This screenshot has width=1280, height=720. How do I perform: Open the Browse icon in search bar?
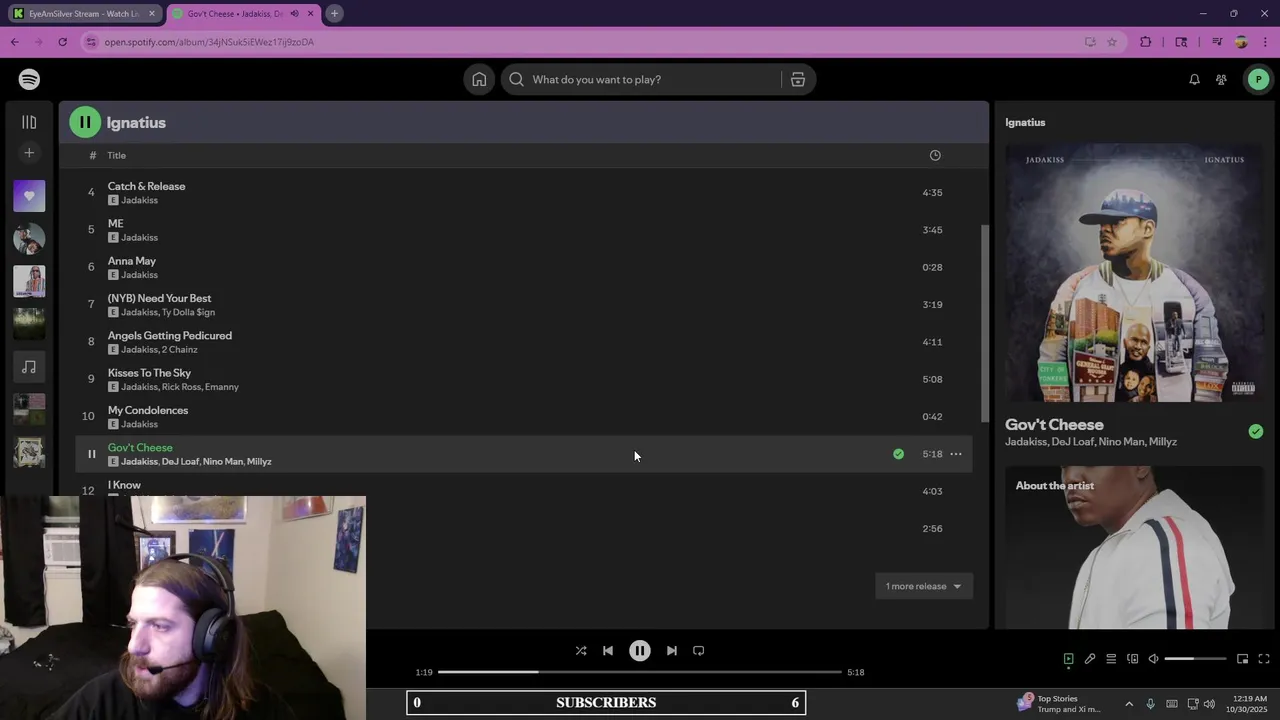(797, 79)
